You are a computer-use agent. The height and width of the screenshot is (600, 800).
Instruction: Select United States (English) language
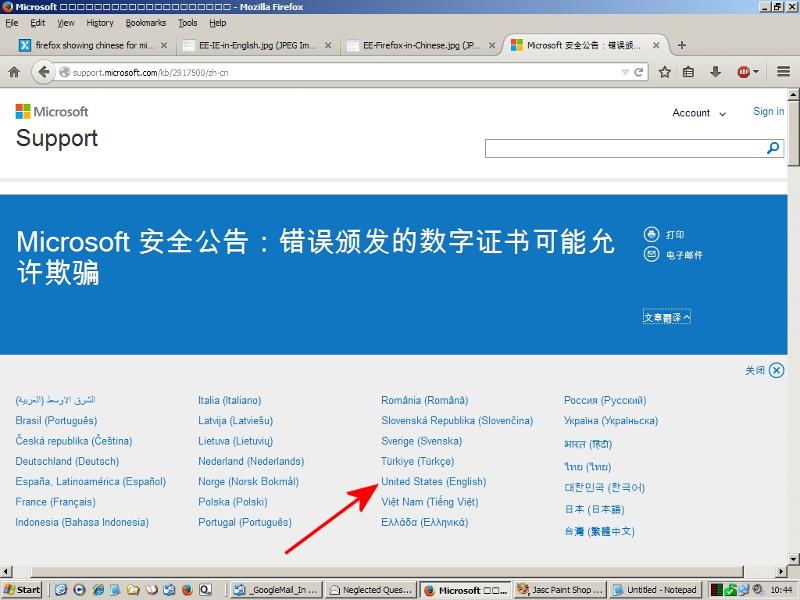434,481
